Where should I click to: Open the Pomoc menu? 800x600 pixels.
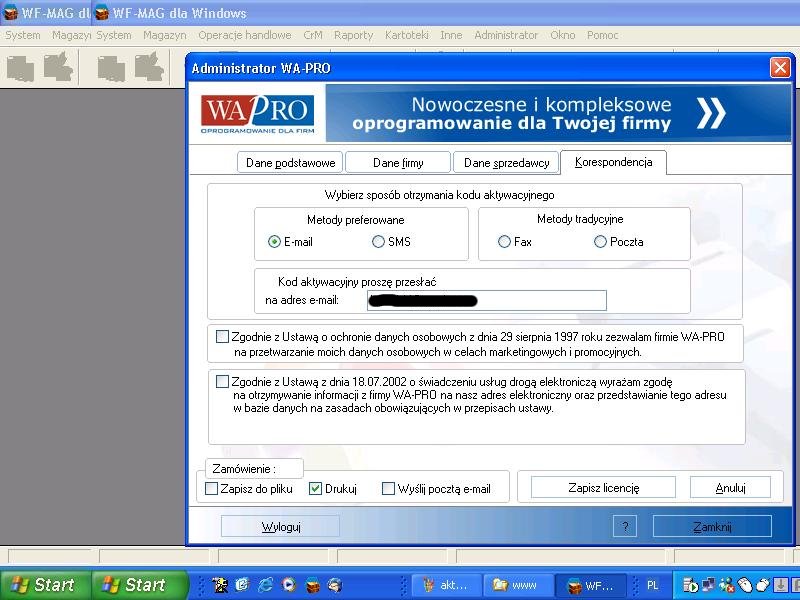click(603, 35)
